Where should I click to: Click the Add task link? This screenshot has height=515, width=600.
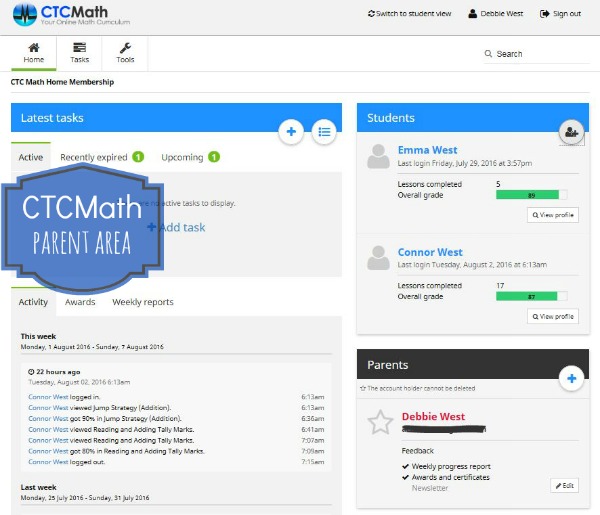[177, 227]
